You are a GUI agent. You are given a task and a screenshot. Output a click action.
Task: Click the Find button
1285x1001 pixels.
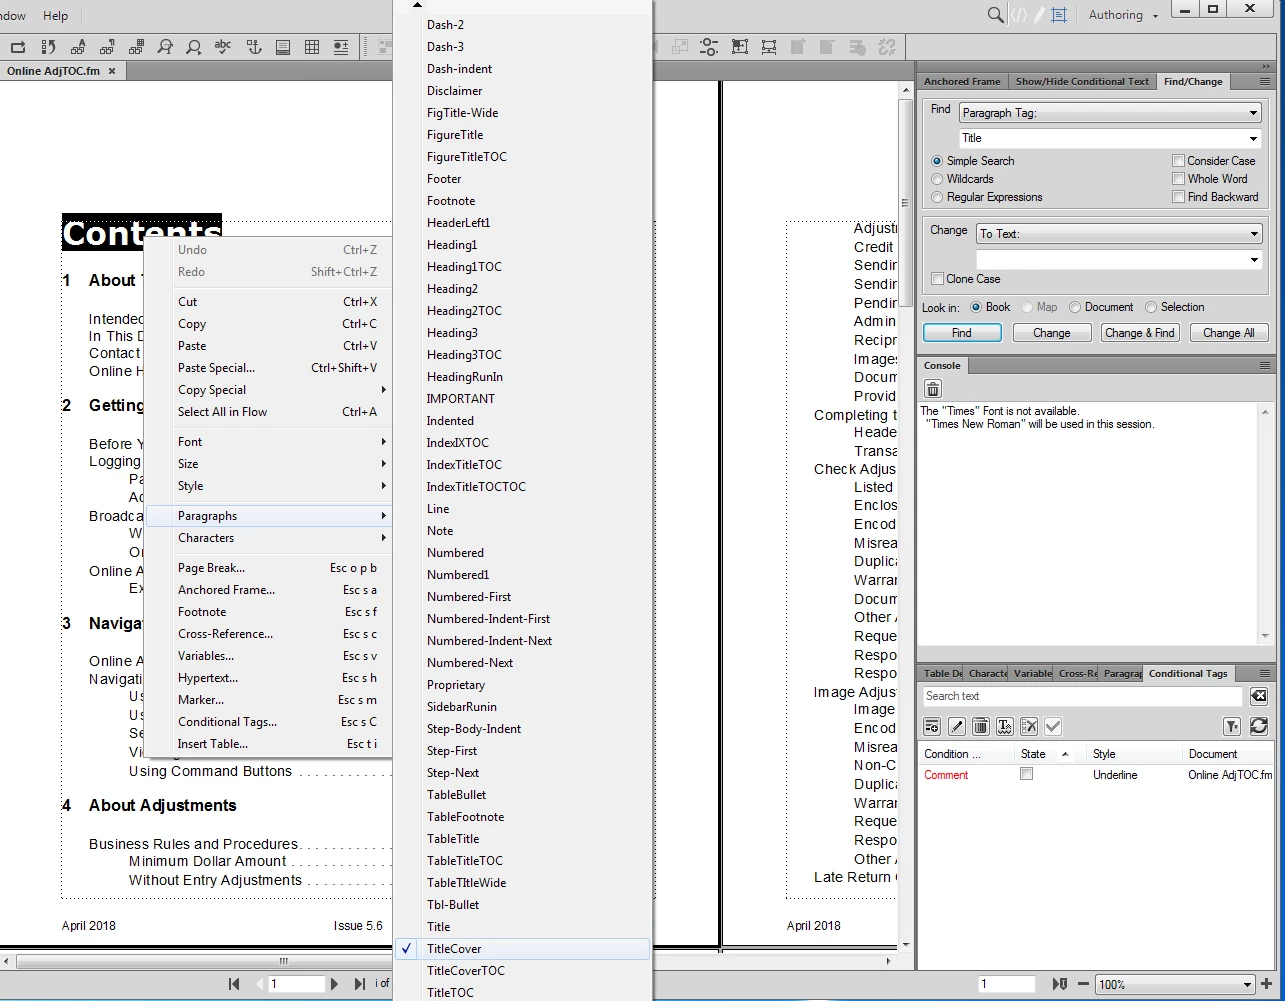[962, 333]
